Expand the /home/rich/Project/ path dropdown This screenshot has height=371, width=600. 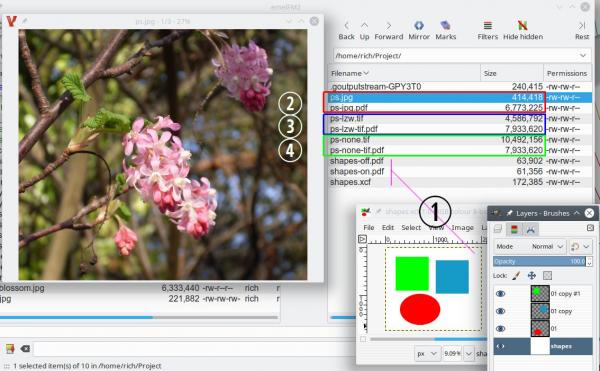tap(583, 56)
